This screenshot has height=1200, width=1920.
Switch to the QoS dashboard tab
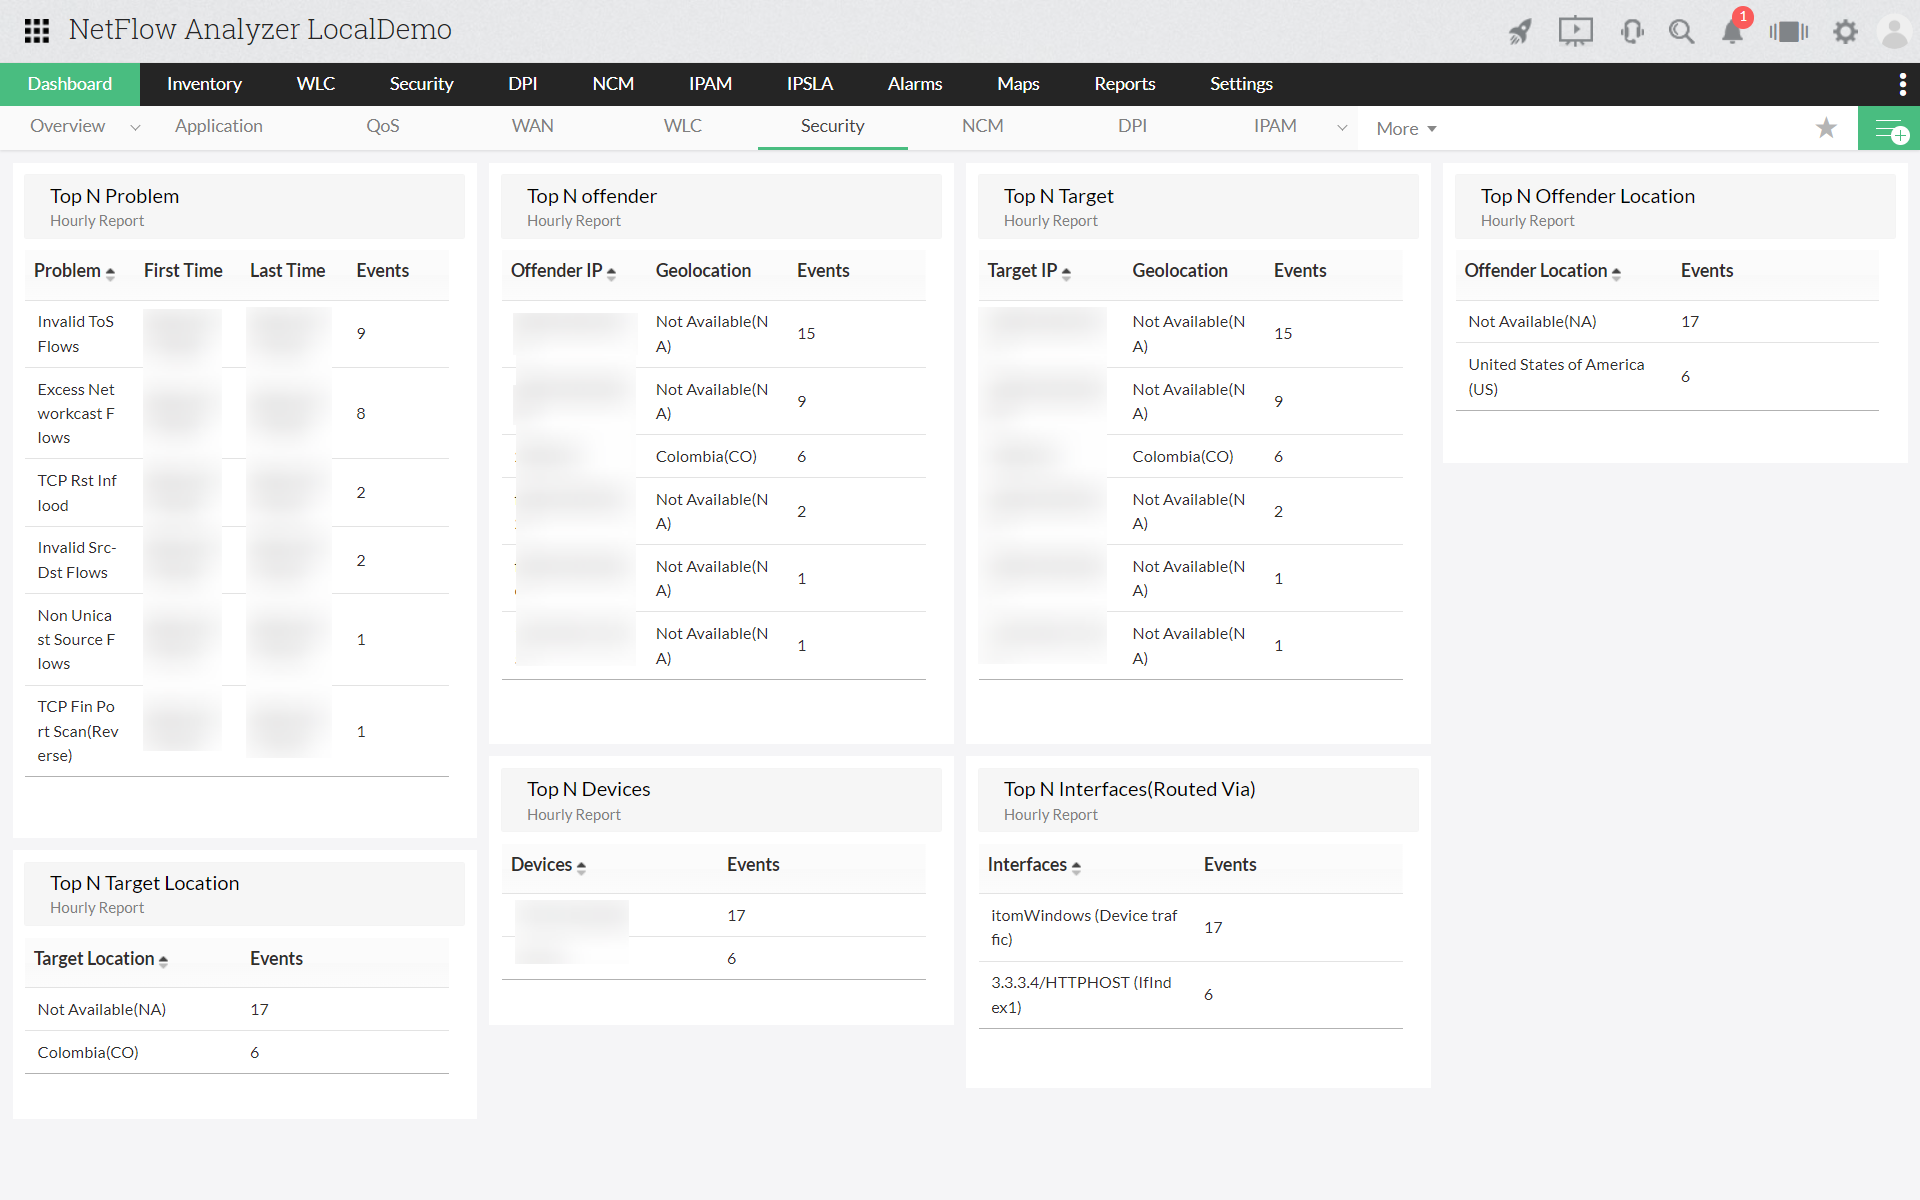click(382, 126)
